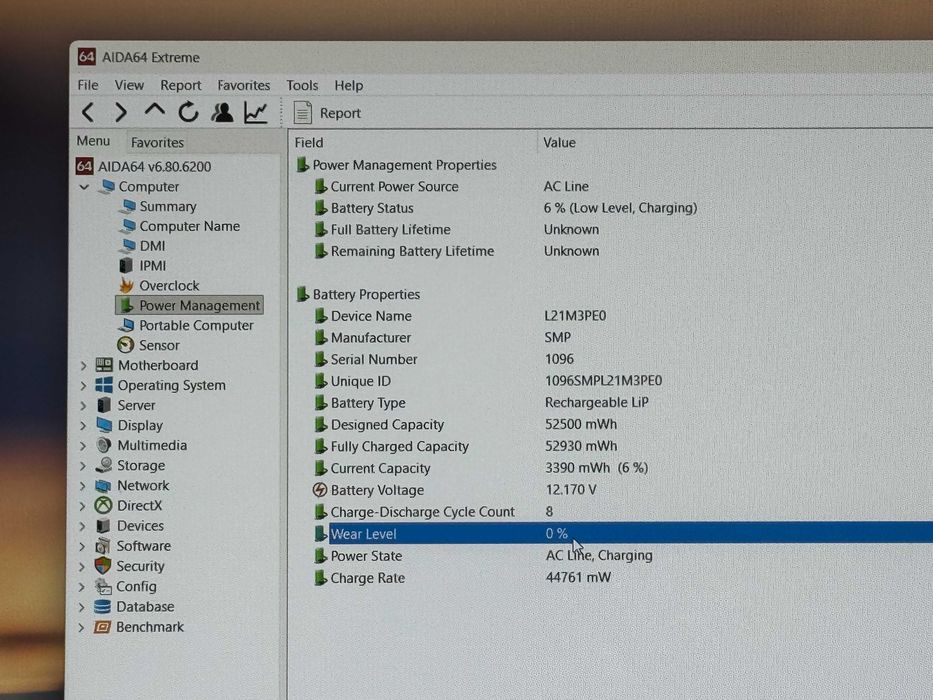Collapse the Computer tree node
This screenshot has width=933, height=700.
point(84,187)
